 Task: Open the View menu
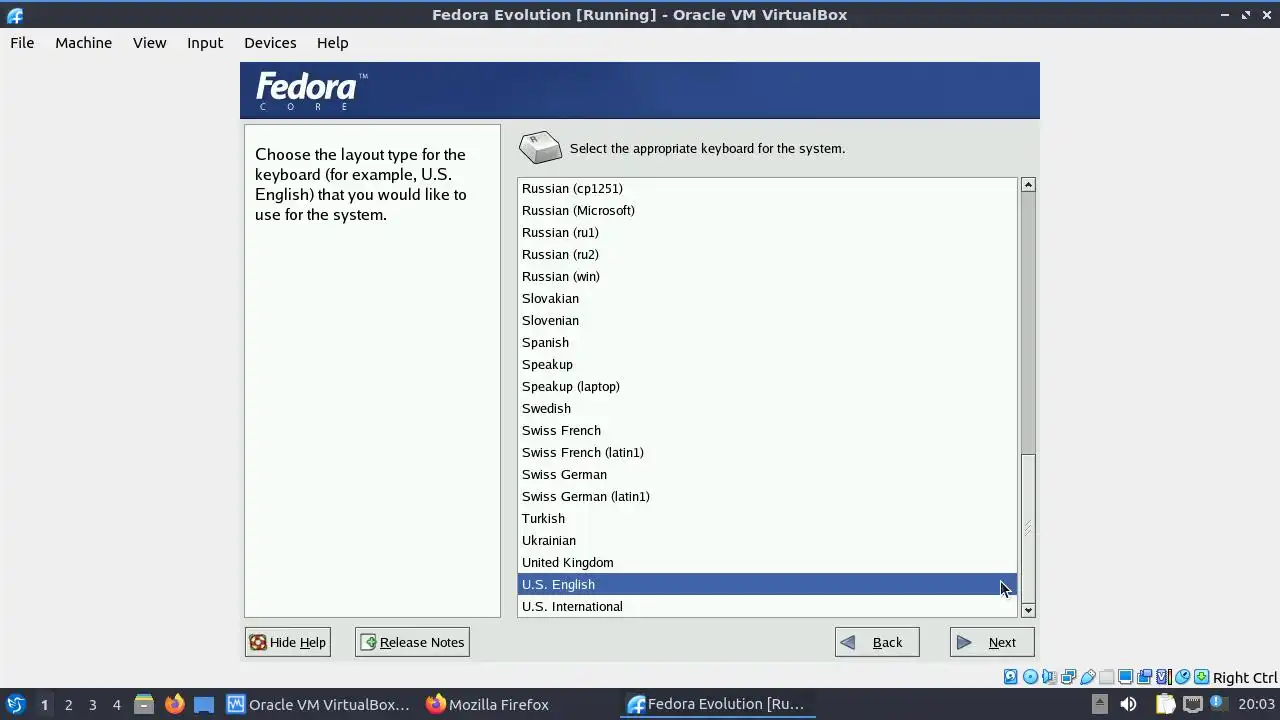click(x=150, y=43)
